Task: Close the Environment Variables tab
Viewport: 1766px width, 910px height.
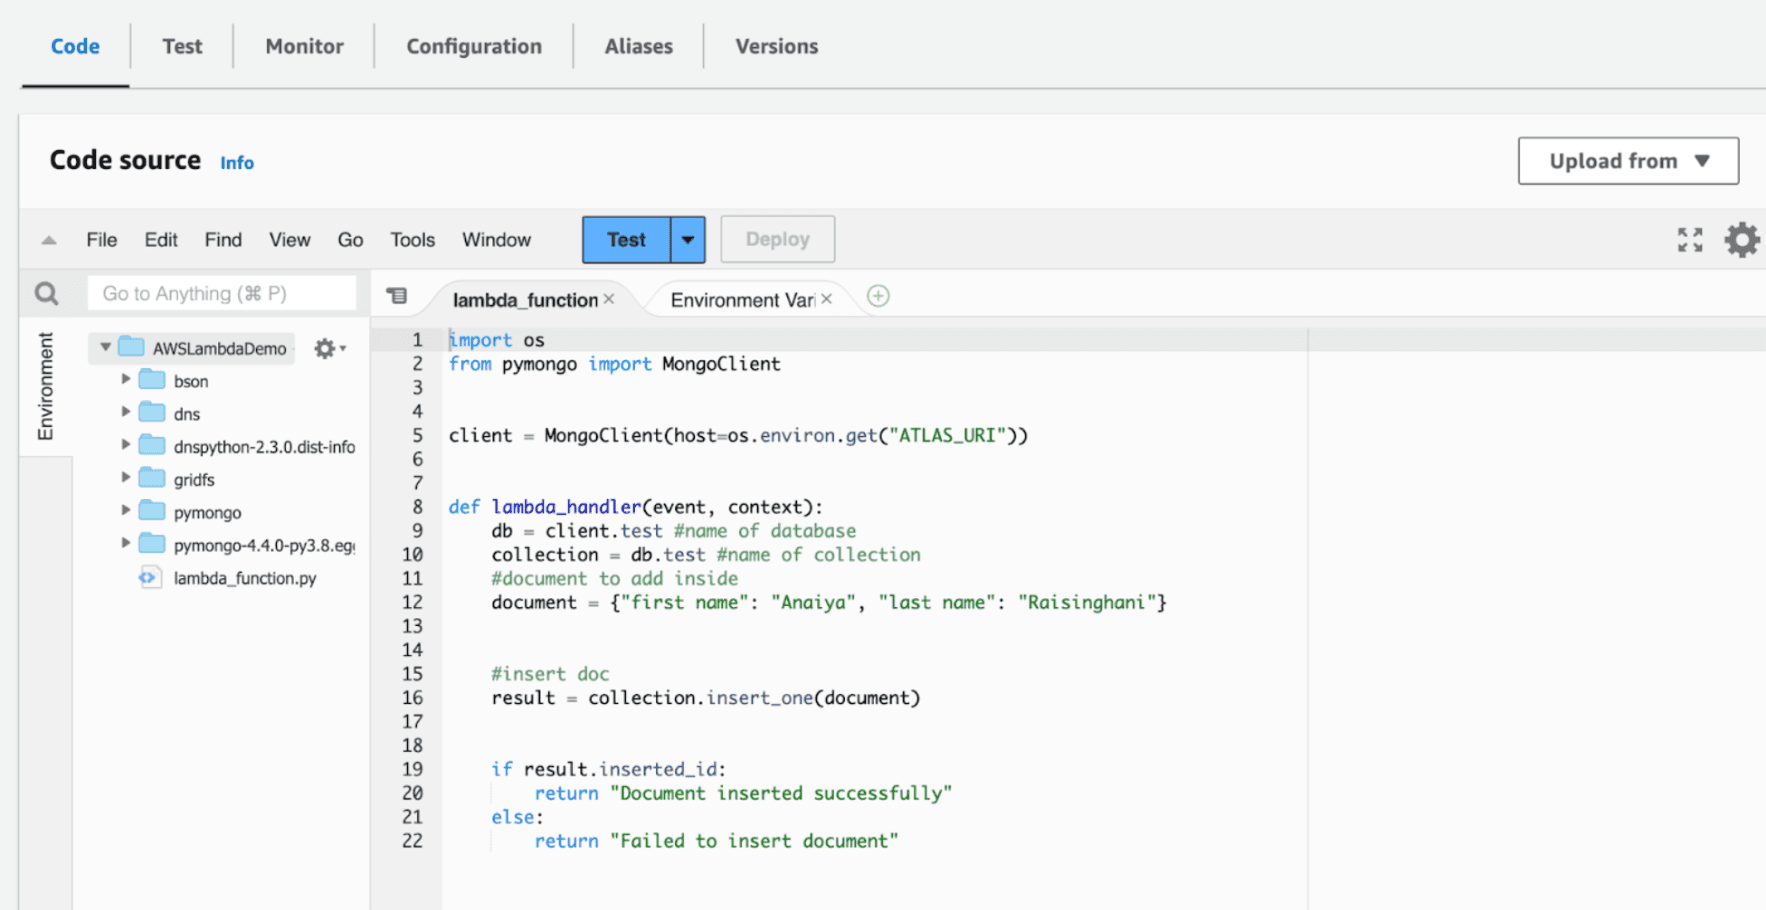Action: pos(827,300)
